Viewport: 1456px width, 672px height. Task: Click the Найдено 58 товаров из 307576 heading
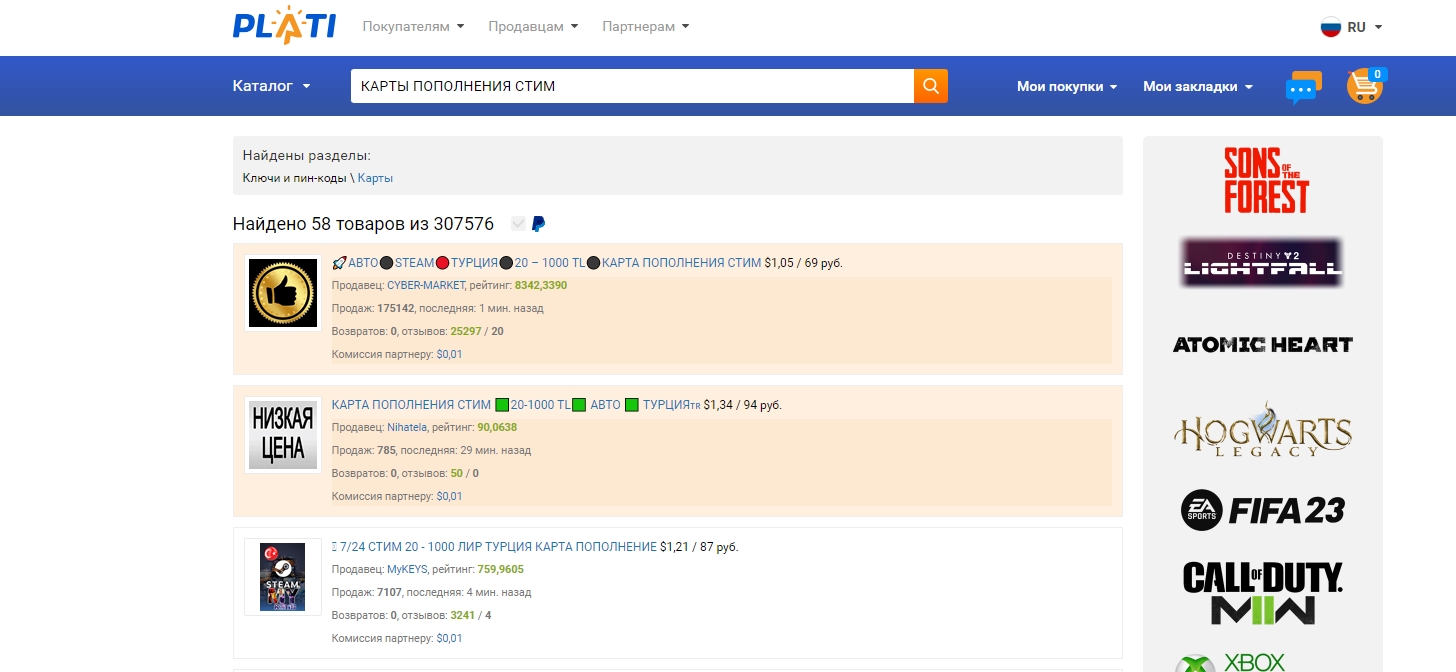[x=363, y=224]
